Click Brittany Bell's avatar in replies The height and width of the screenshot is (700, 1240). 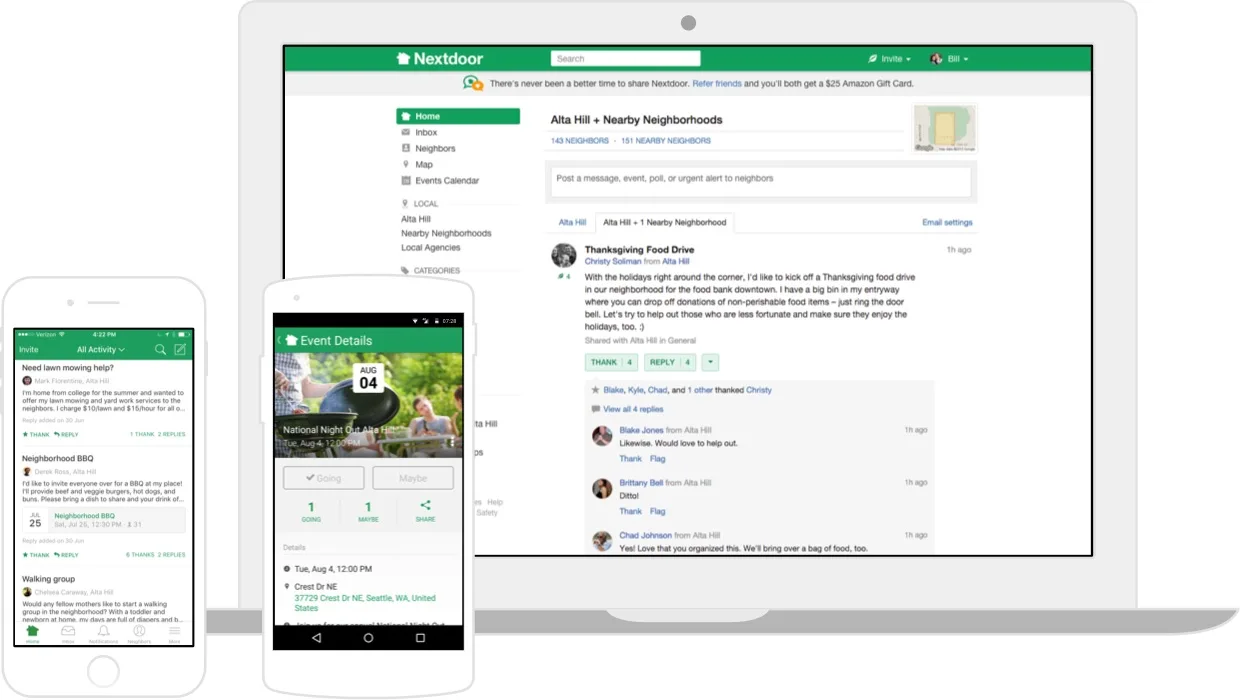point(602,488)
